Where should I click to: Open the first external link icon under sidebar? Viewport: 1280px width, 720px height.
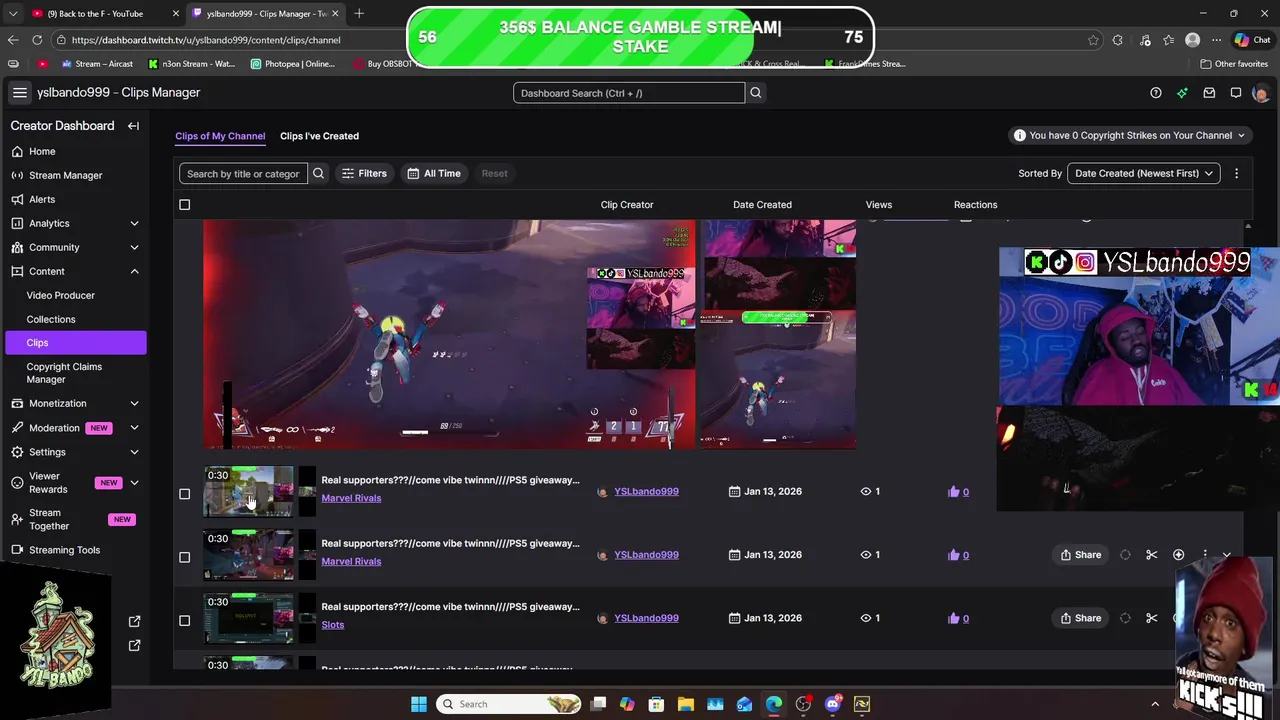click(x=135, y=621)
